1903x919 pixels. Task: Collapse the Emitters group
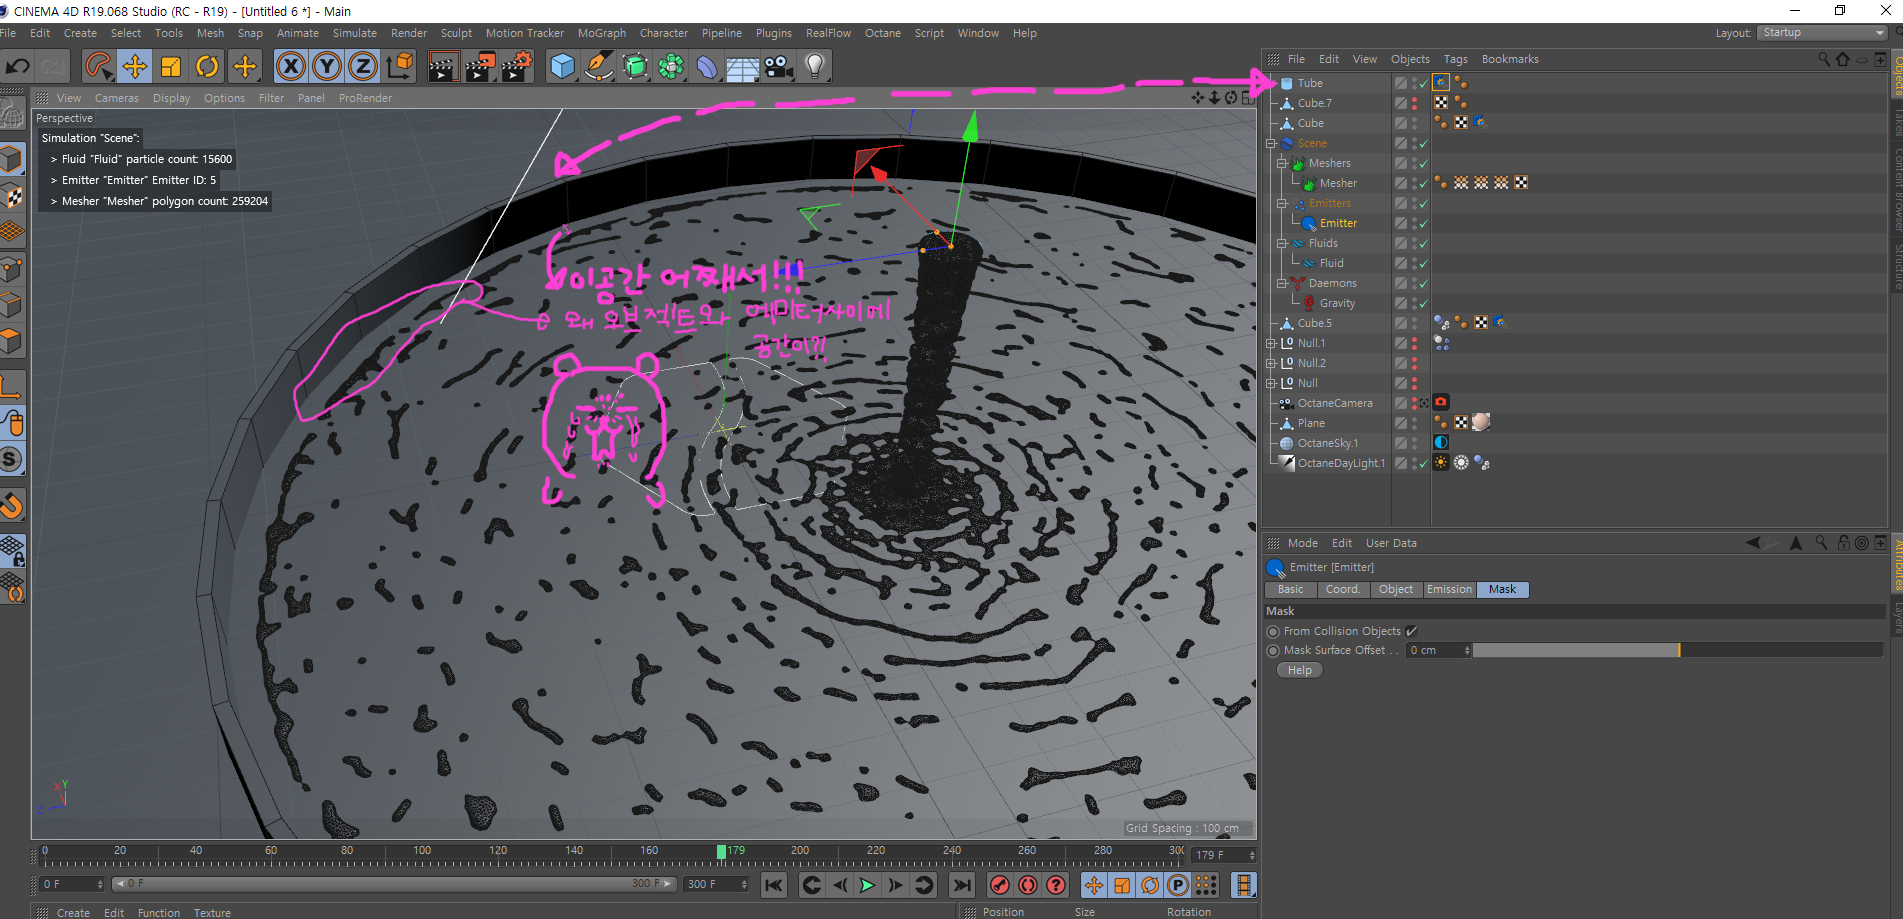tap(1282, 203)
